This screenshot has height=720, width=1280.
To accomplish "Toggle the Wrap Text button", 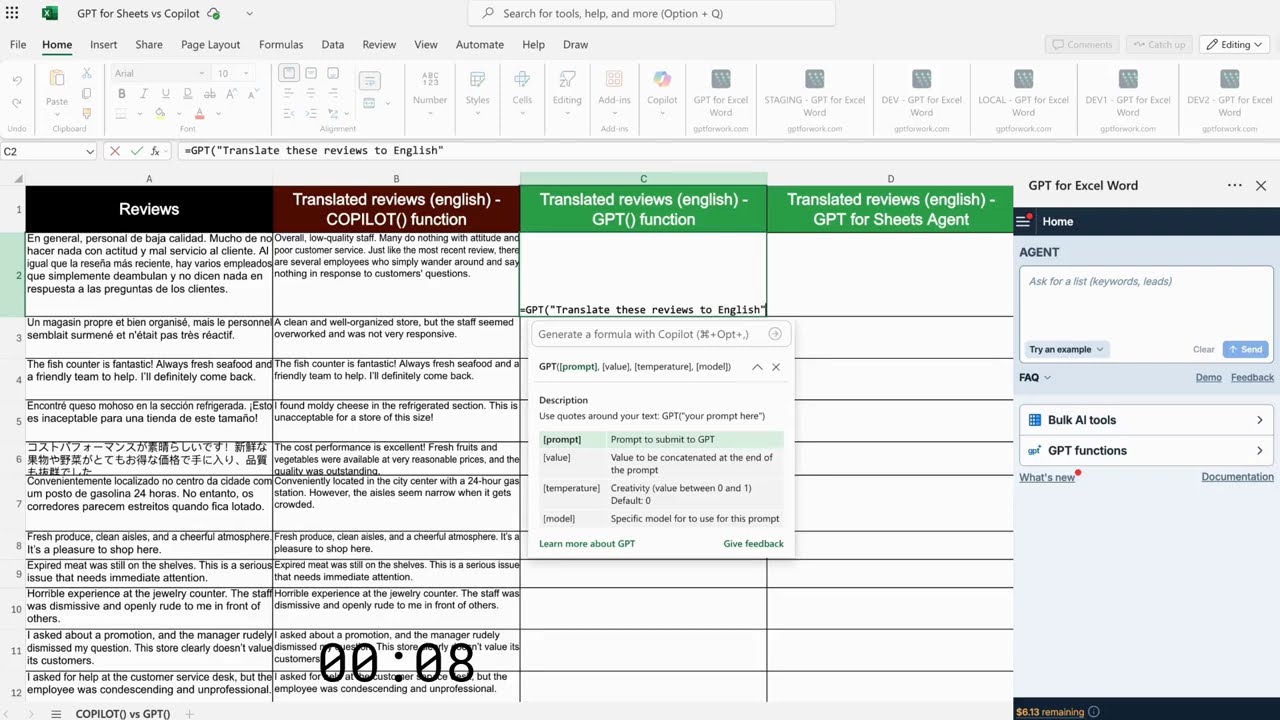I will (370, 81).
